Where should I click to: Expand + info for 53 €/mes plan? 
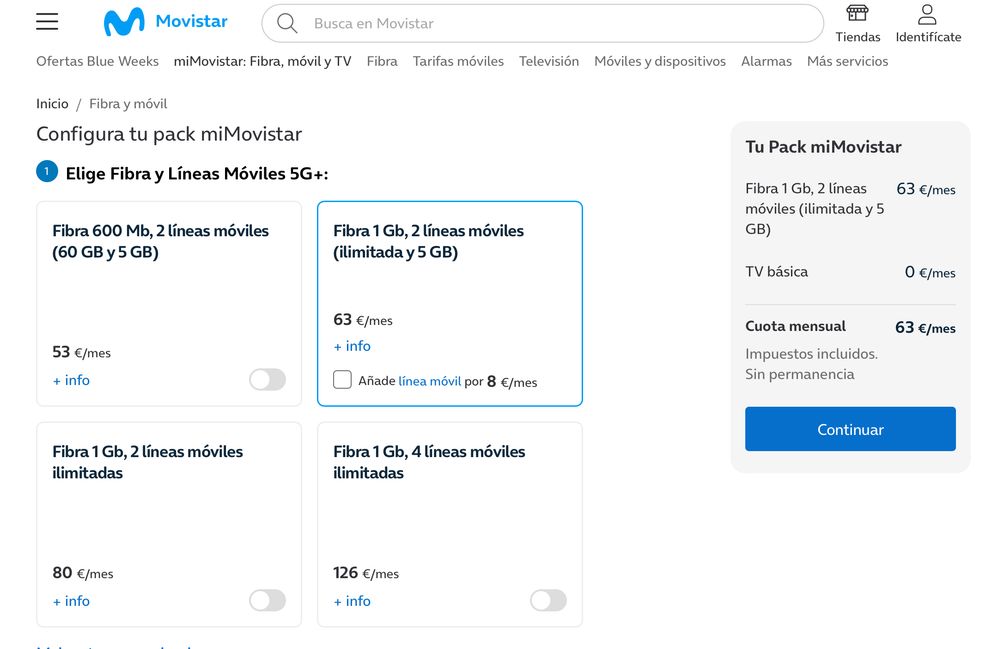click(x=71, y=380)
